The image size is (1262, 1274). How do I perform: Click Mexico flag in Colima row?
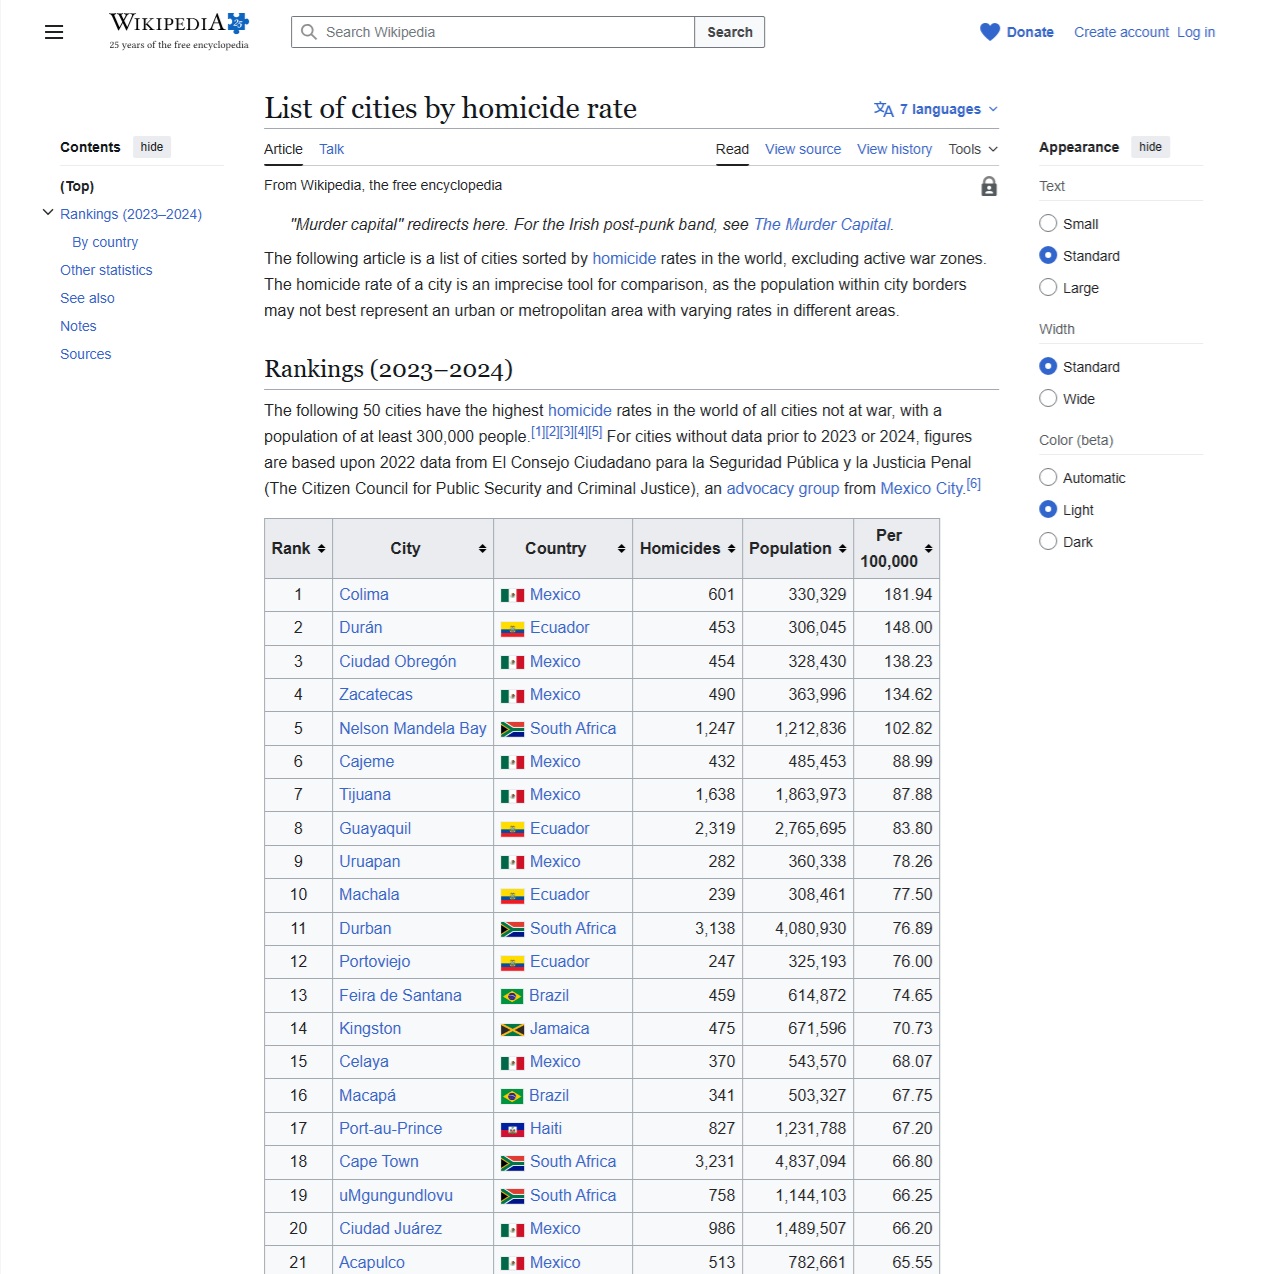coord(512,595)
